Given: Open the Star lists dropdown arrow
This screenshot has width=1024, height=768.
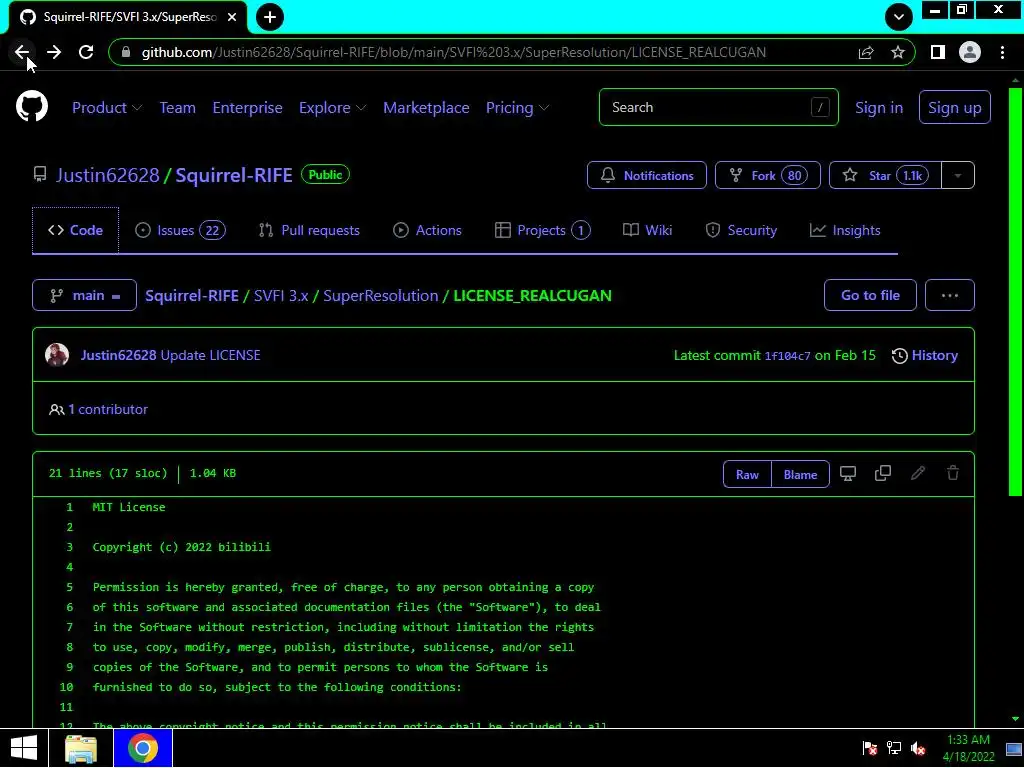Looking at the screenshot, I should click(x=958, y=175).
